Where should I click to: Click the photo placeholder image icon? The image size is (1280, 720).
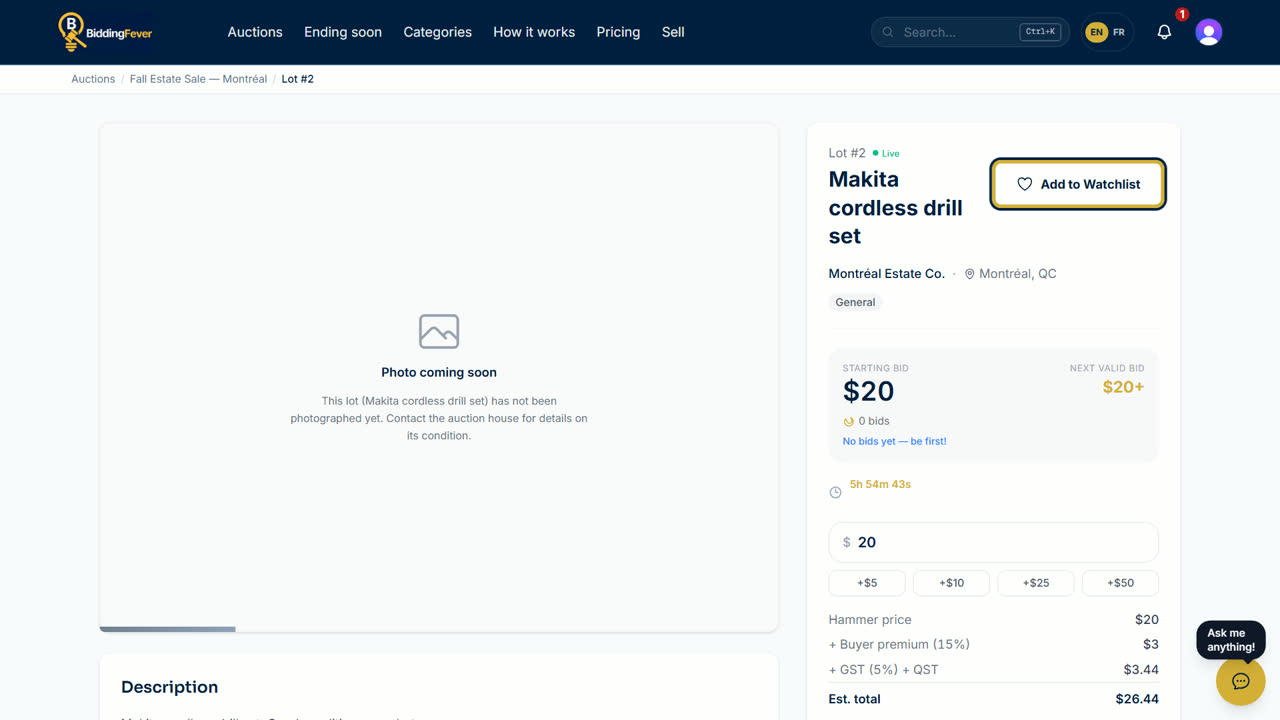(x=439, y=331)
